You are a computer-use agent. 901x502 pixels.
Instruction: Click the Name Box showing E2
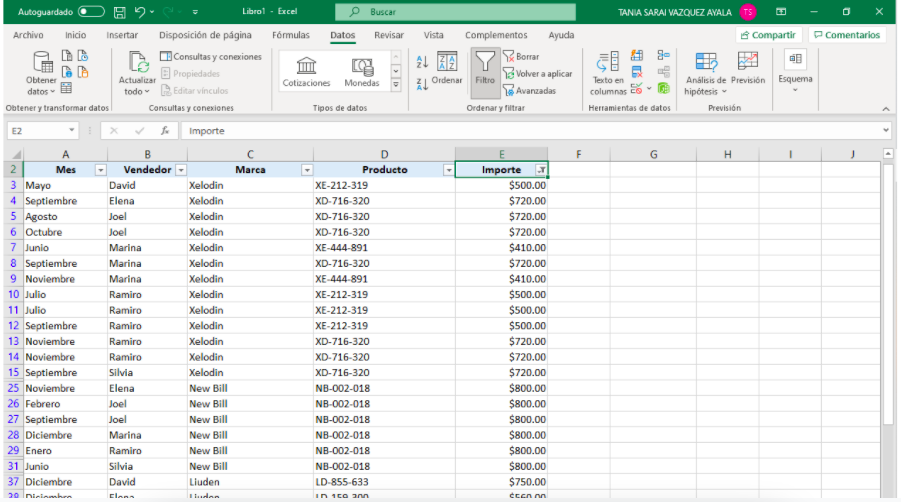(x=43, y=131)
